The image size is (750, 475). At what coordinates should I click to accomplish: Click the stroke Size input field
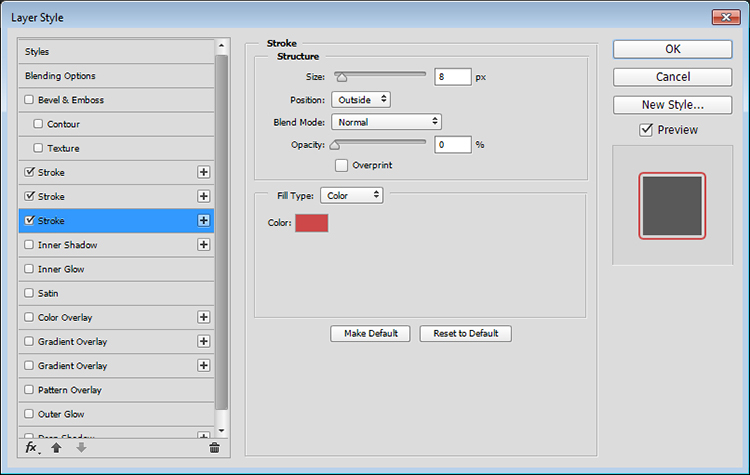(453, 77)
